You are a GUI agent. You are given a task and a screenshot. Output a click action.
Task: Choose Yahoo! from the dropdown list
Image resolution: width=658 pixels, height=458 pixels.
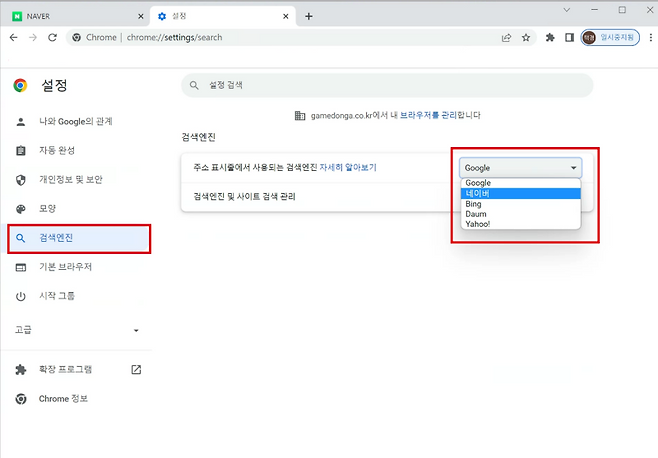[x=520, y=224]
